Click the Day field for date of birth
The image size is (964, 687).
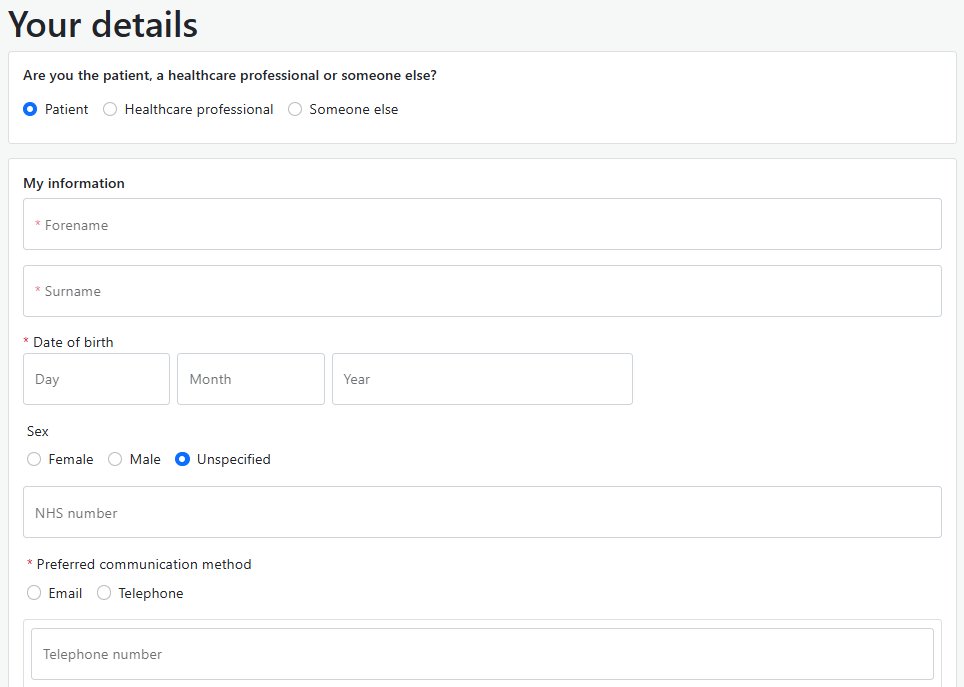click(96, 379)
